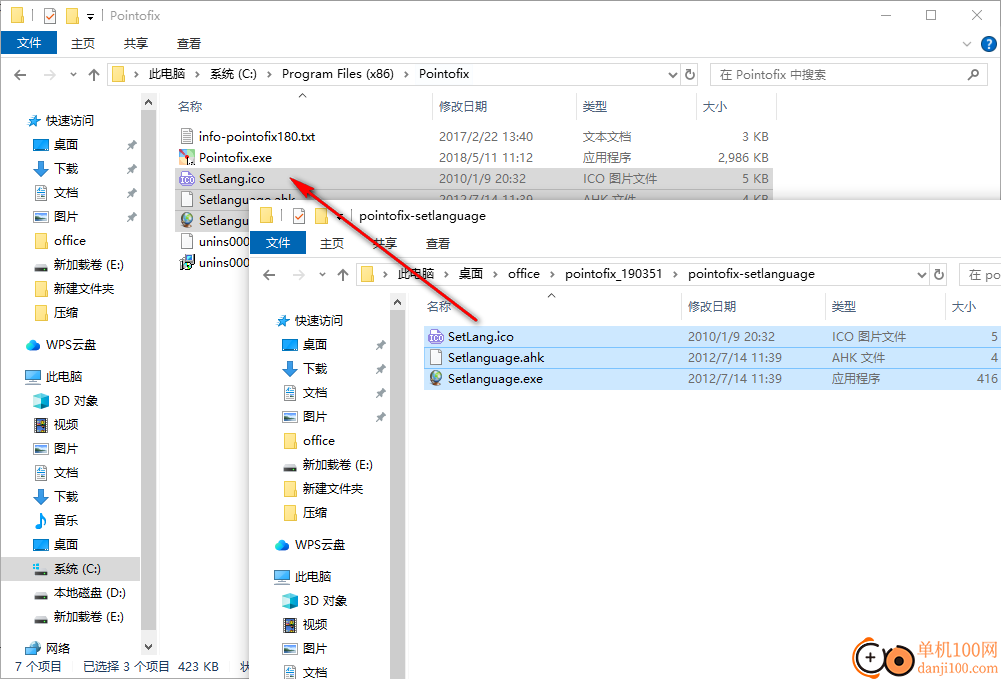This screenshot has width=1001, height=679.
Task: Select file name Setlanguage.ahk in front window
Action: point(496,357)
